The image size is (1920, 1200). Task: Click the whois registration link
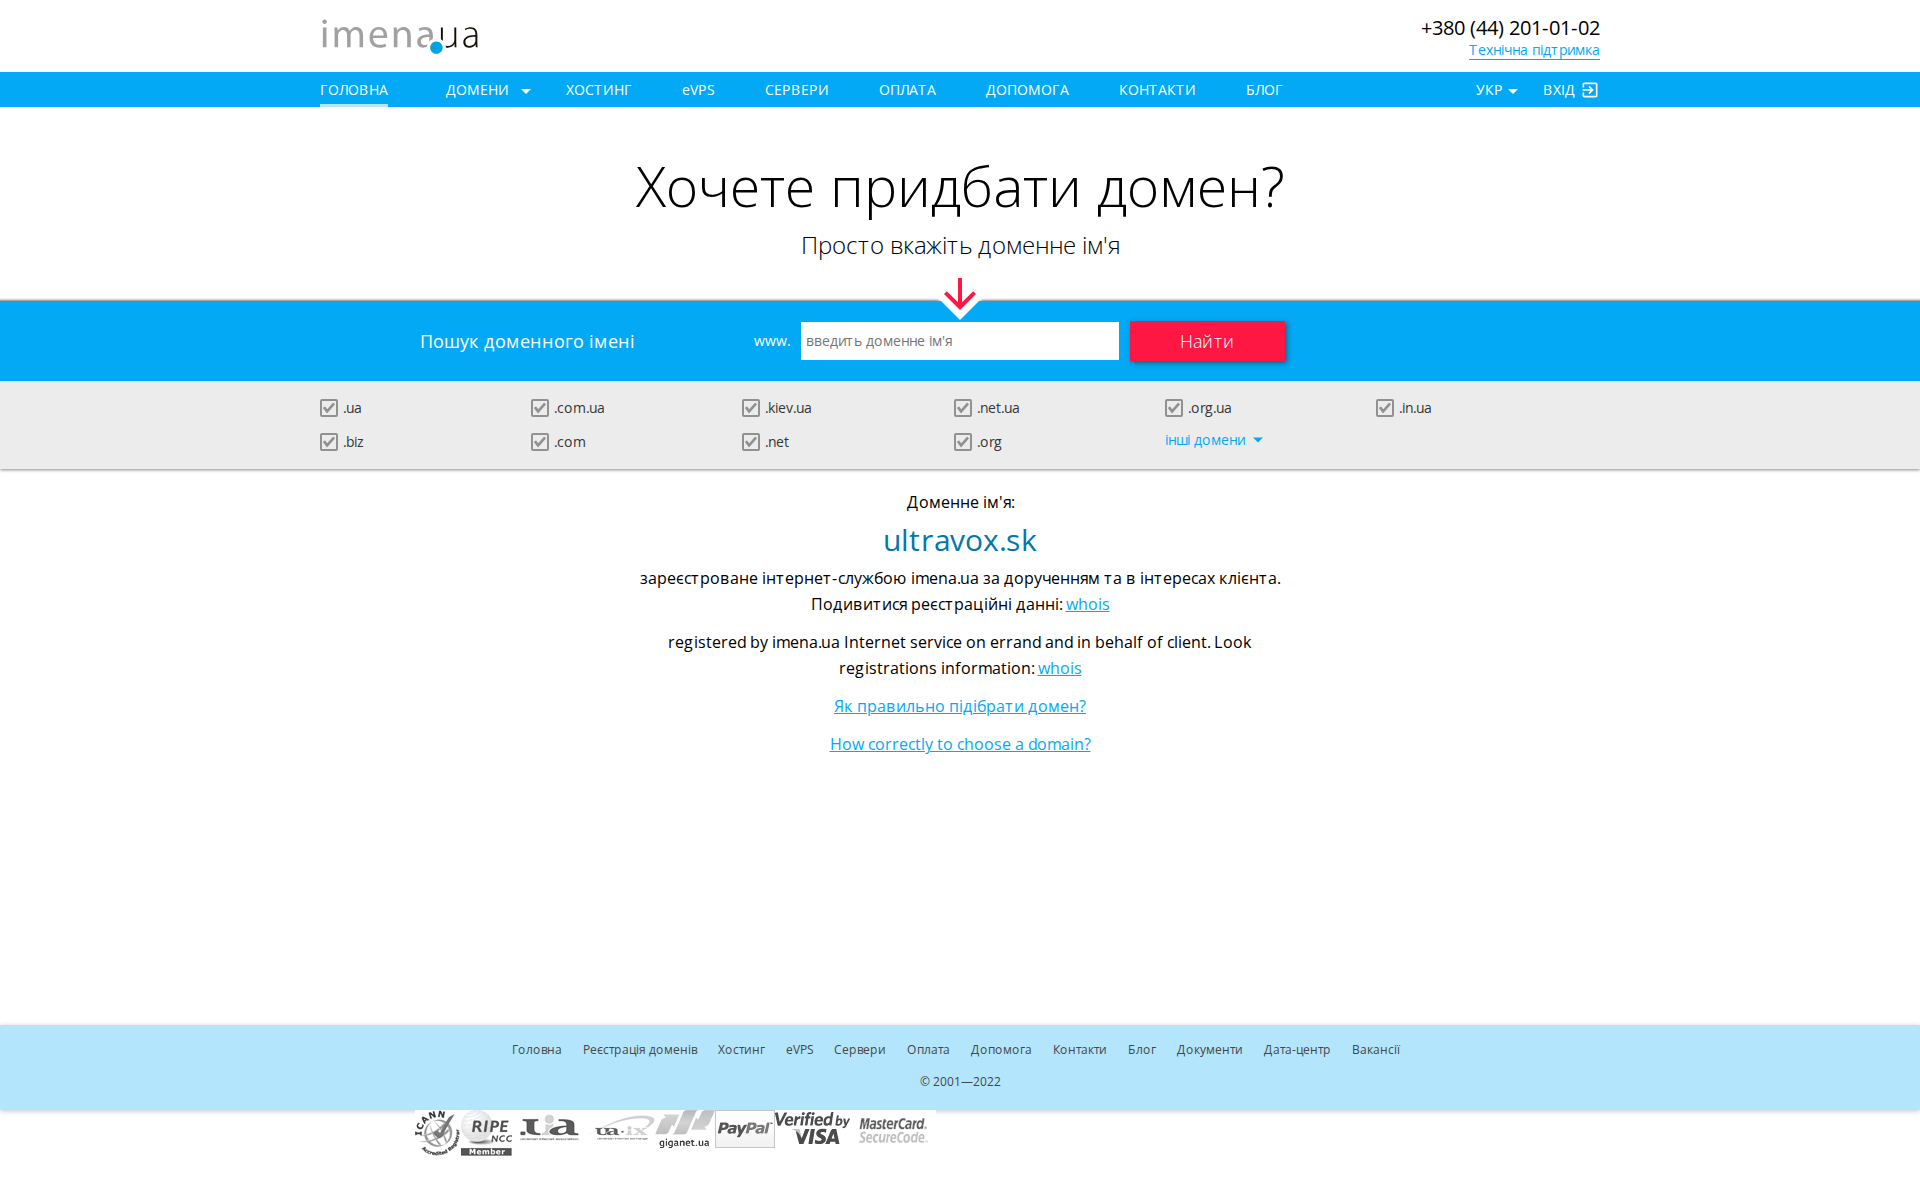pyautogui.click(x=1087, y=604)
